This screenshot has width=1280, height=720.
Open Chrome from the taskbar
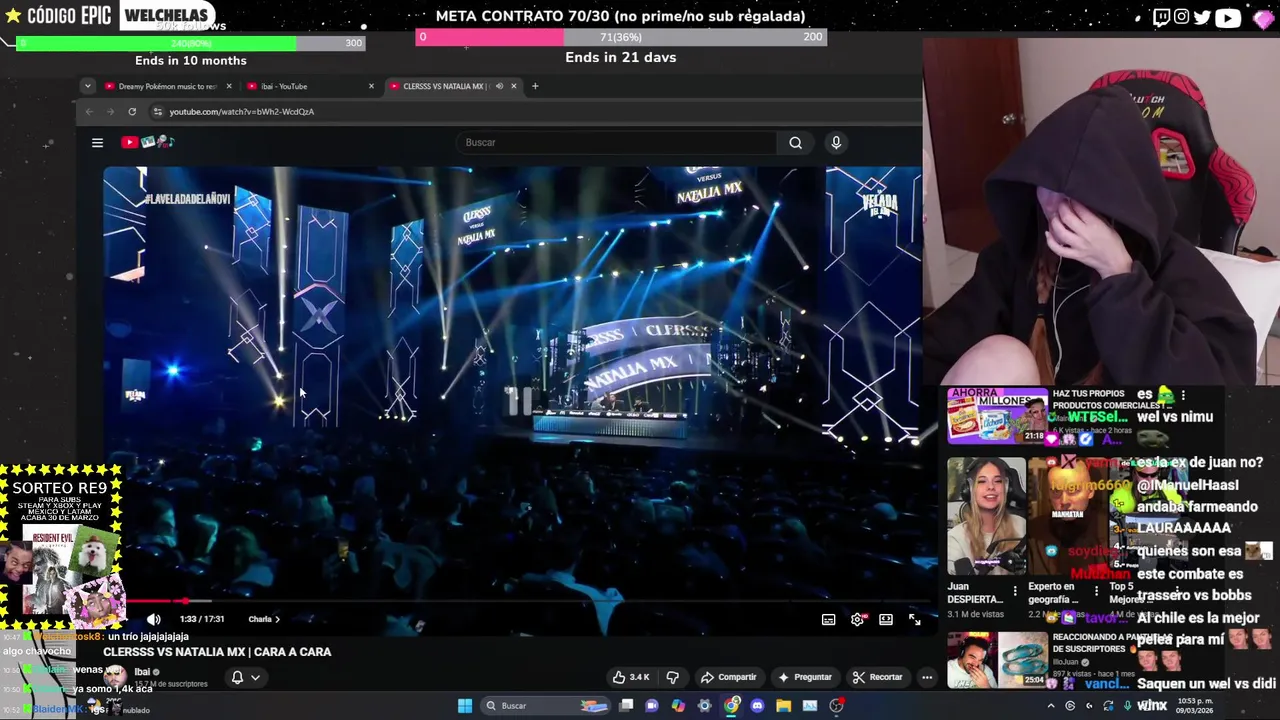click(x=732, y=706)
